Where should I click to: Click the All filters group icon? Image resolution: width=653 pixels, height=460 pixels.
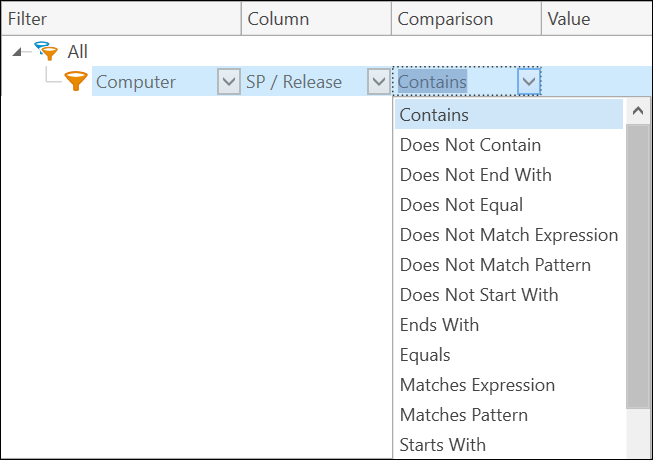click(46, 52)
